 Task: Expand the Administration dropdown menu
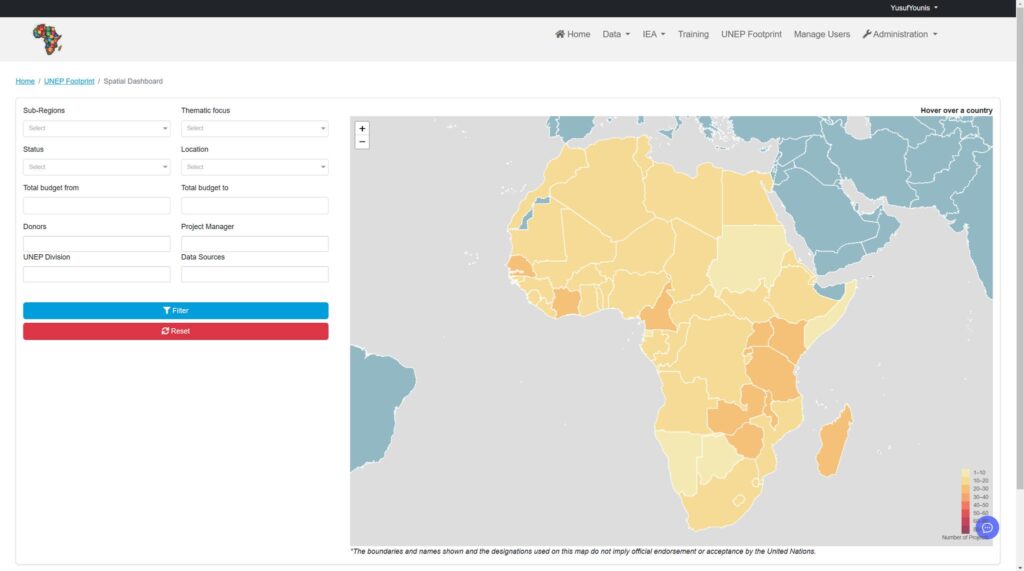[900, 34]
